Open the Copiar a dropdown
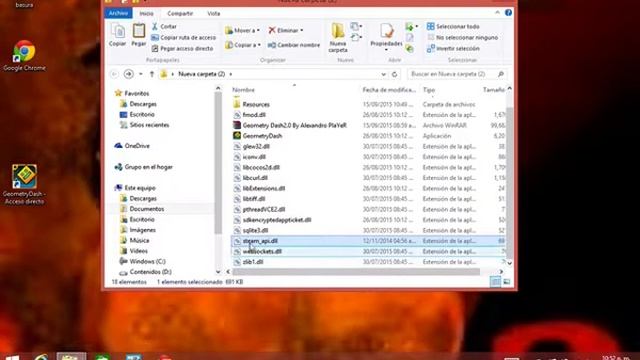This screenshot has height=360, width=640. point(243,45)
